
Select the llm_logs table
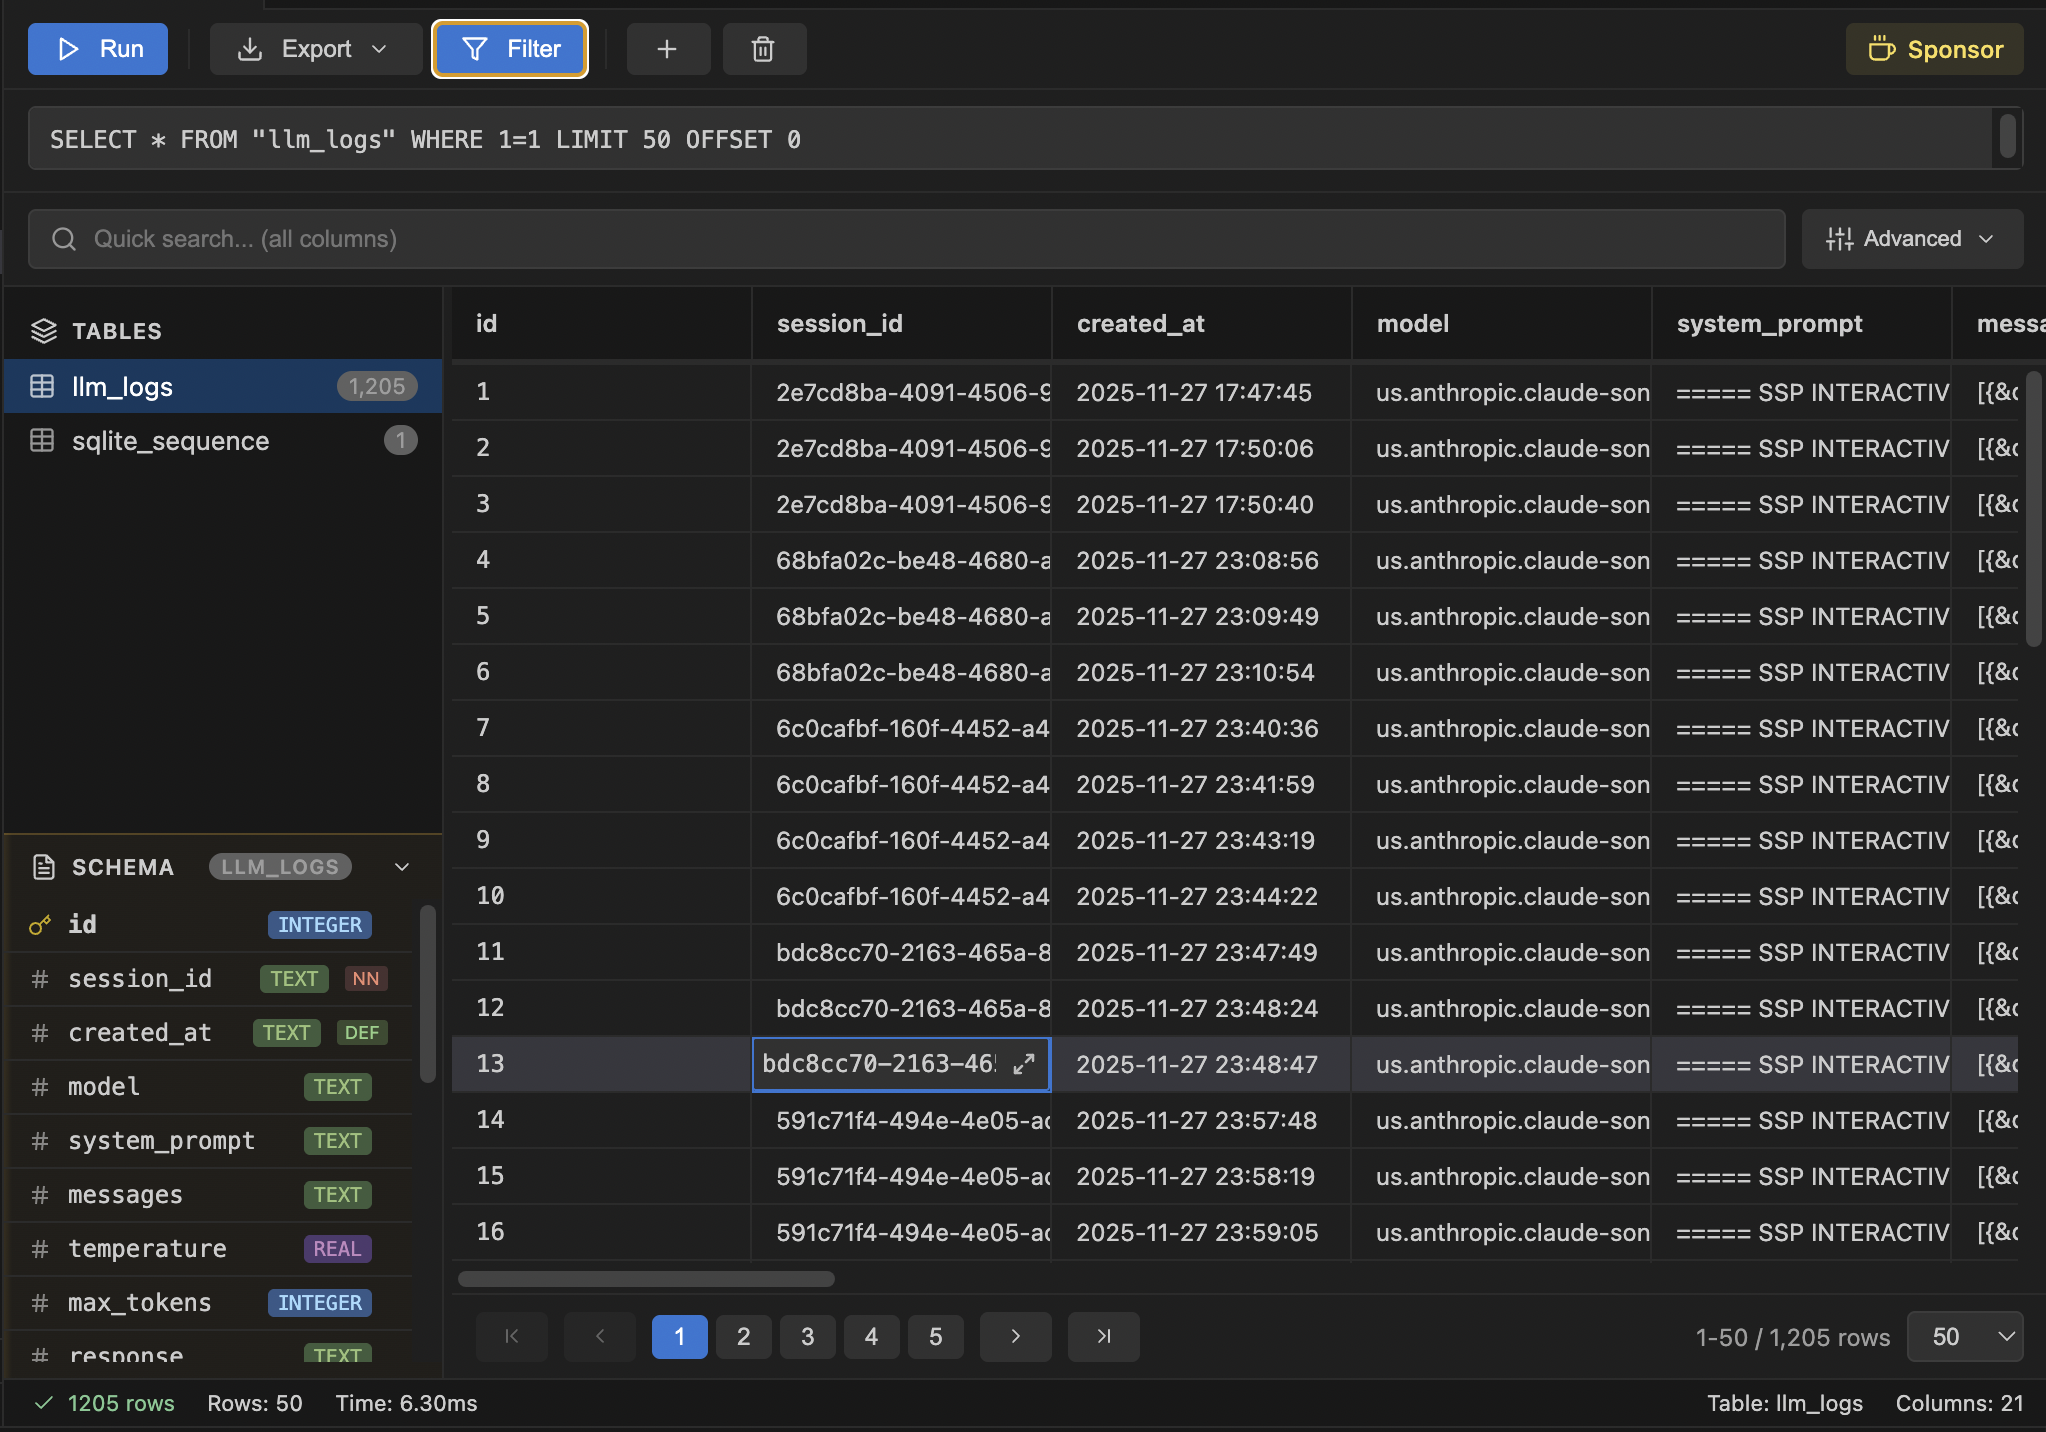122,387
